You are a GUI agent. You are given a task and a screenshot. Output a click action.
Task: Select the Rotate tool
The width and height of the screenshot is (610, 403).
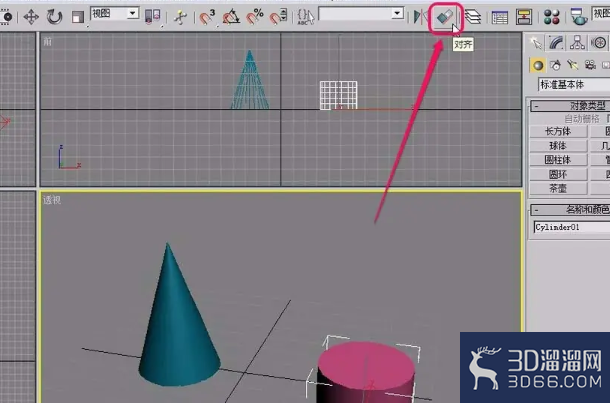click(54, 17)
